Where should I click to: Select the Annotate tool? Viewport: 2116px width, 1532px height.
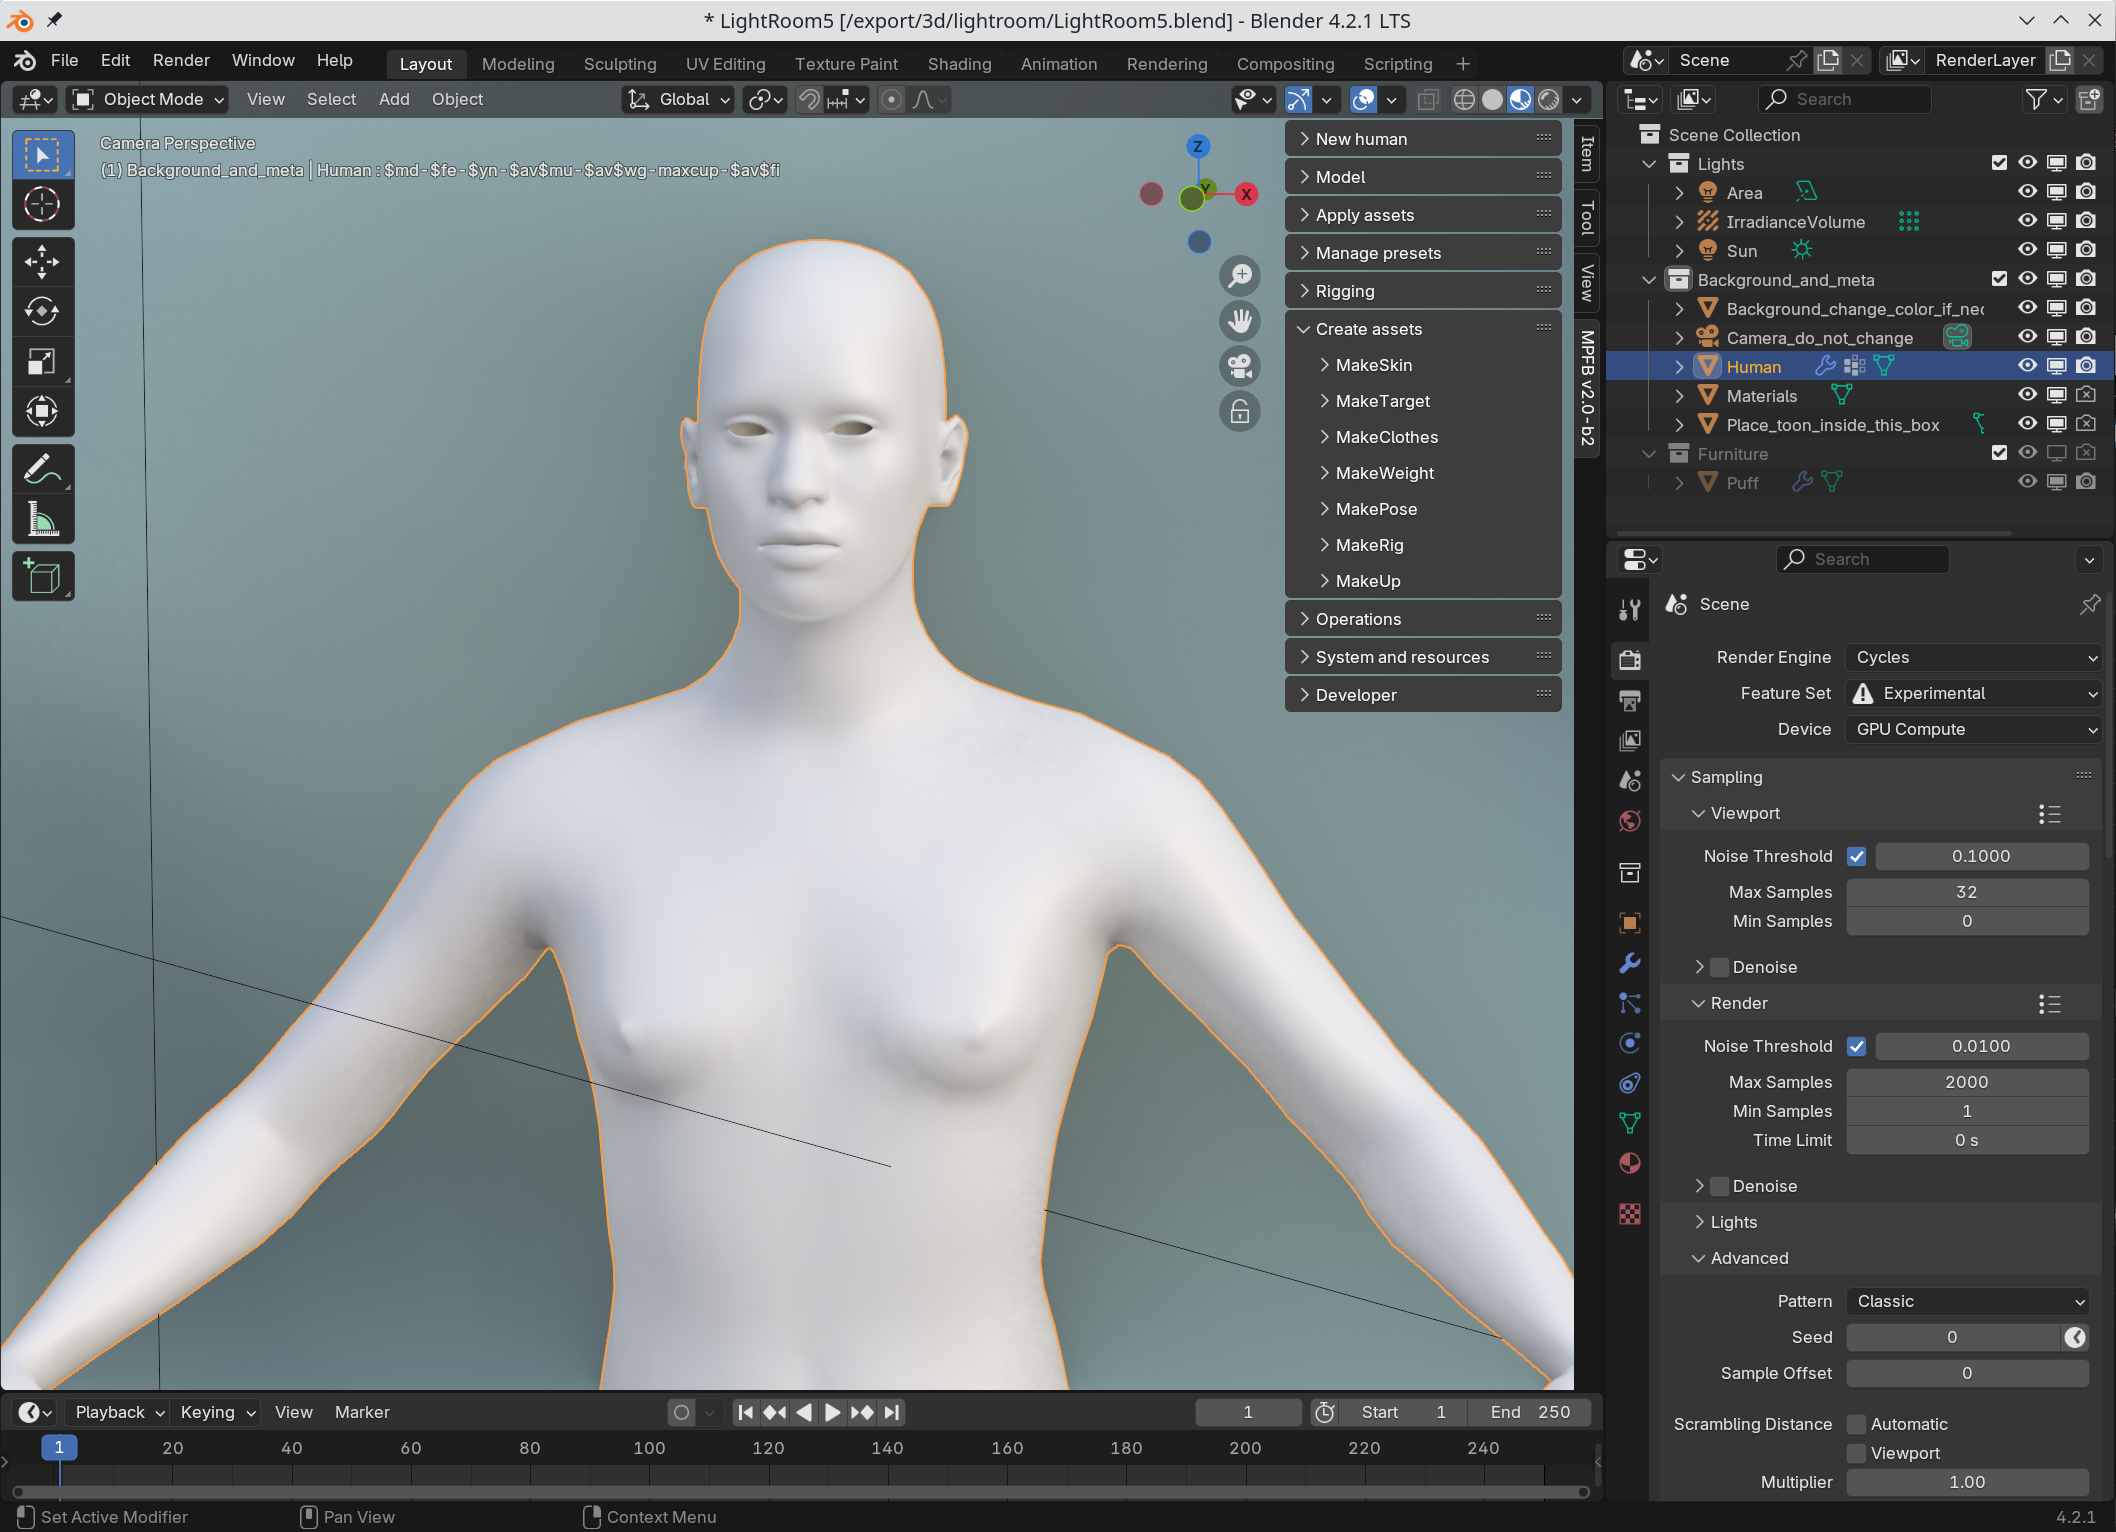coord(42,468)
